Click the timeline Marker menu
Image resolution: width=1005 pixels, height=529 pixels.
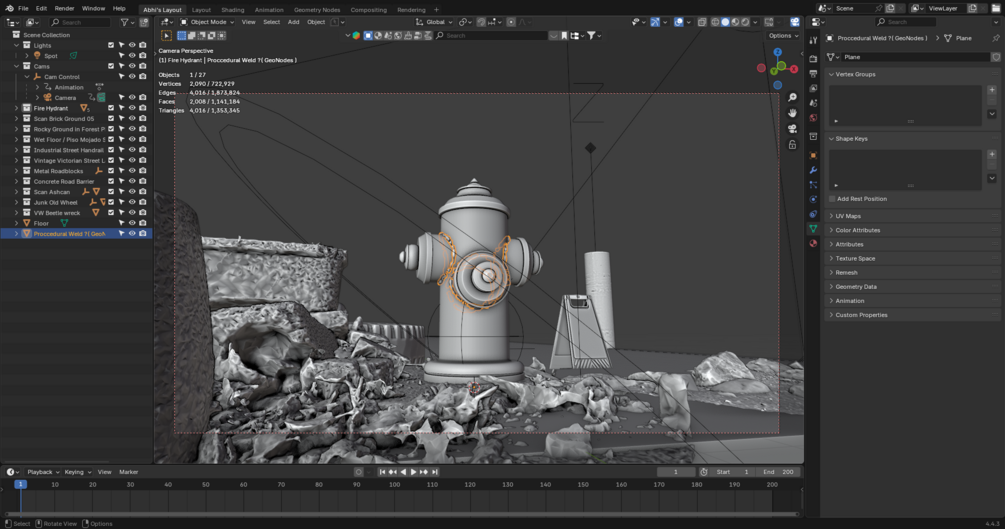[128, 472]
